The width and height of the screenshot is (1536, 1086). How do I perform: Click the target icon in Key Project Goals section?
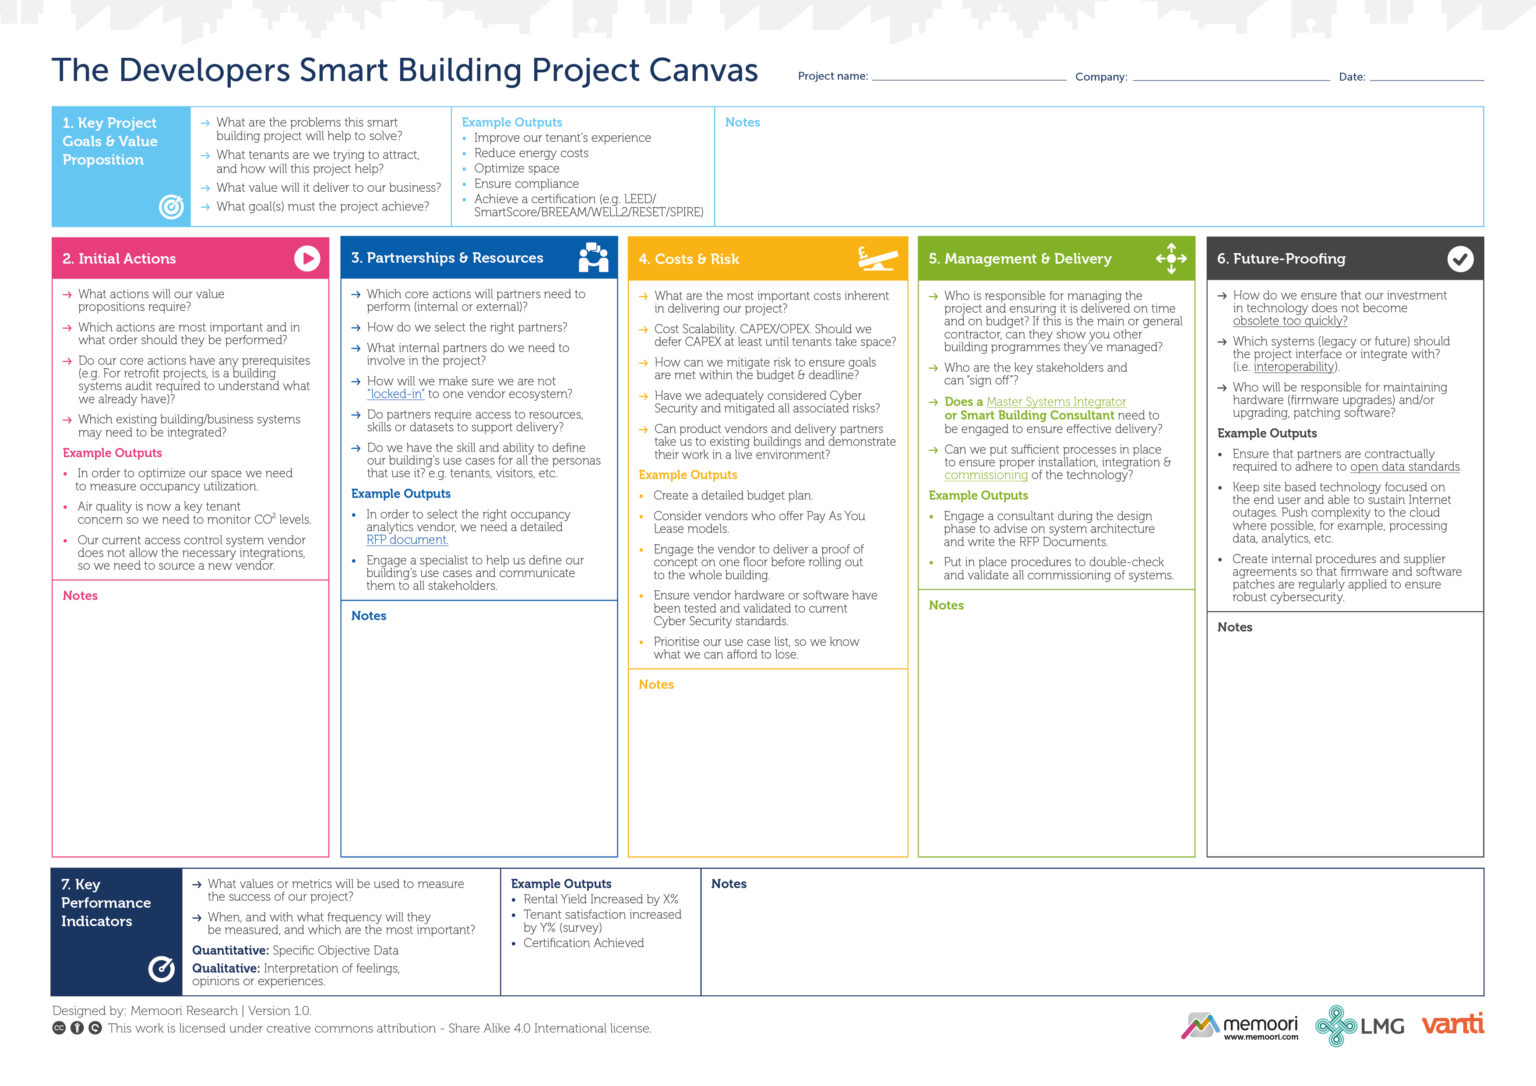point(170,207)
